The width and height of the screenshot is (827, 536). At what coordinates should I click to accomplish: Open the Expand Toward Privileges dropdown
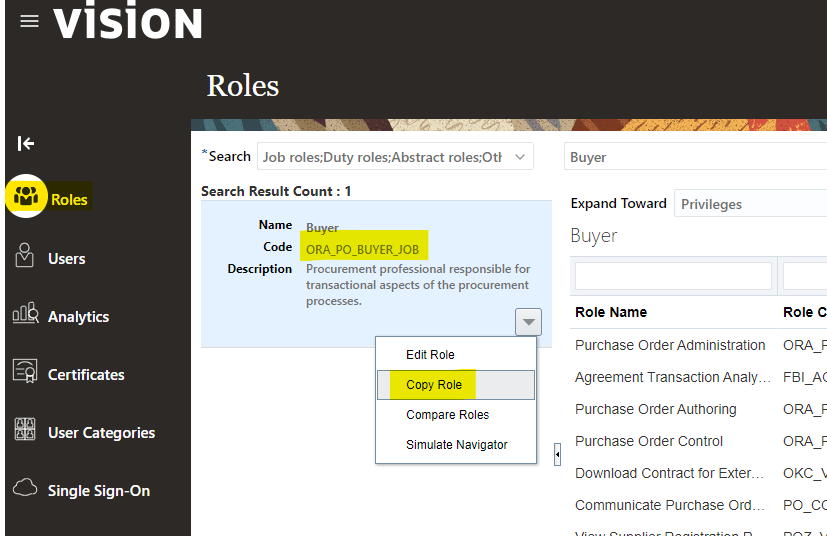748,204
